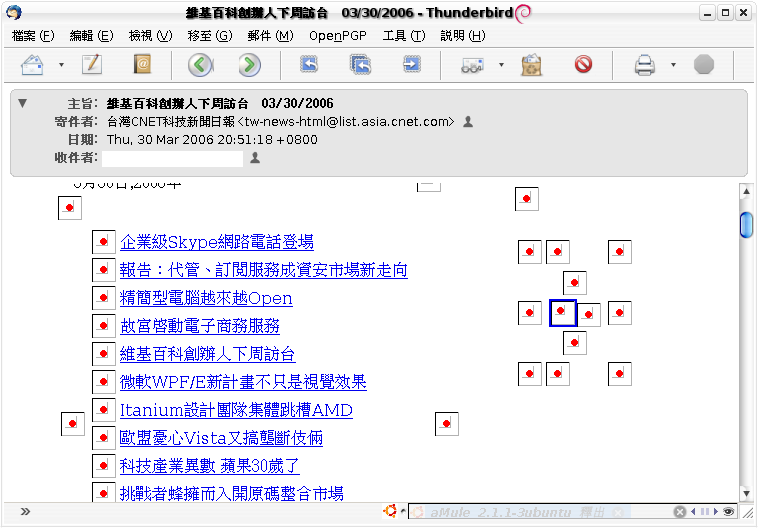
Task: Open link 科技產業異數 蘋果30歲了
Action: click(x=210, y=466)
